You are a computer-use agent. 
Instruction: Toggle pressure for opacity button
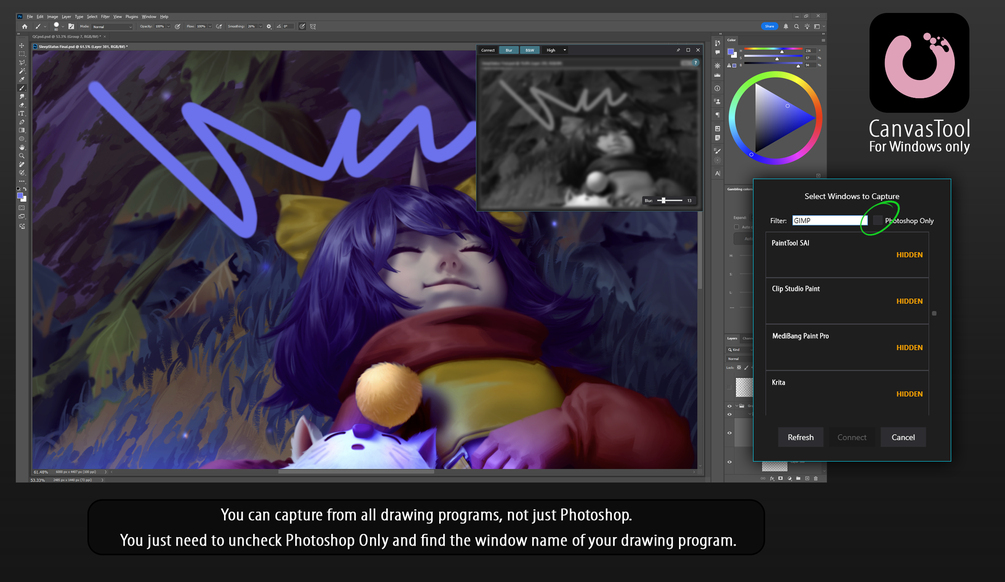178,26
